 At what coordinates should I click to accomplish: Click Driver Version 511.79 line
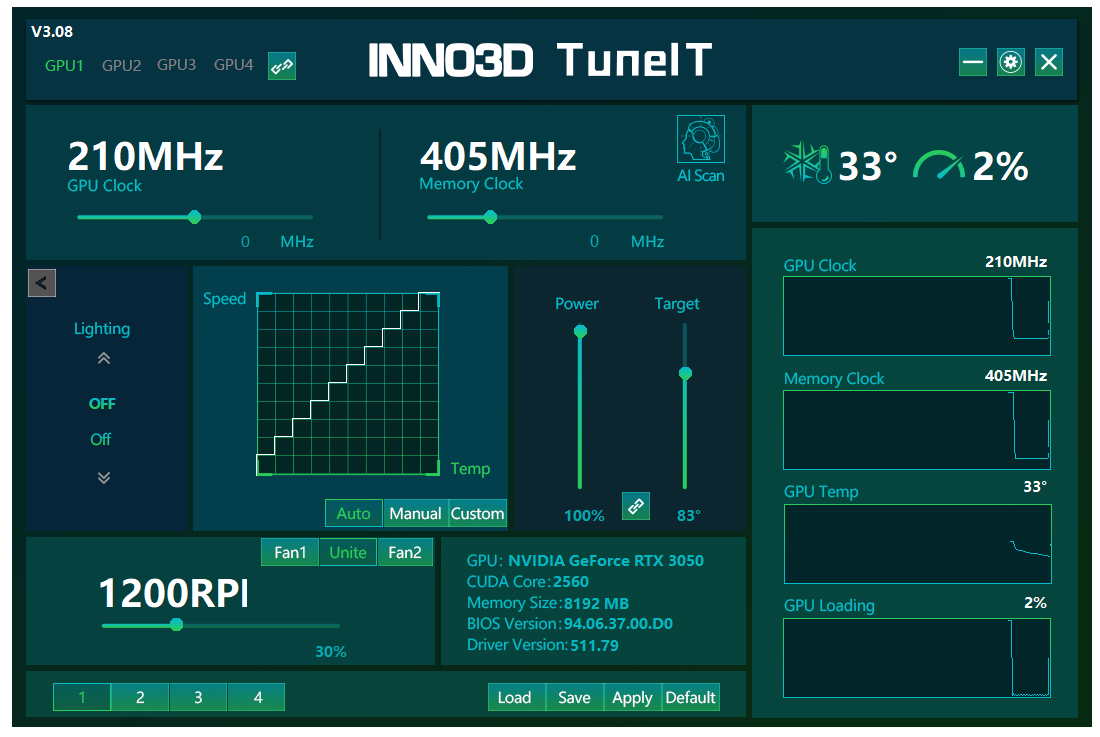pyautogui.click(x=543, y=645)
